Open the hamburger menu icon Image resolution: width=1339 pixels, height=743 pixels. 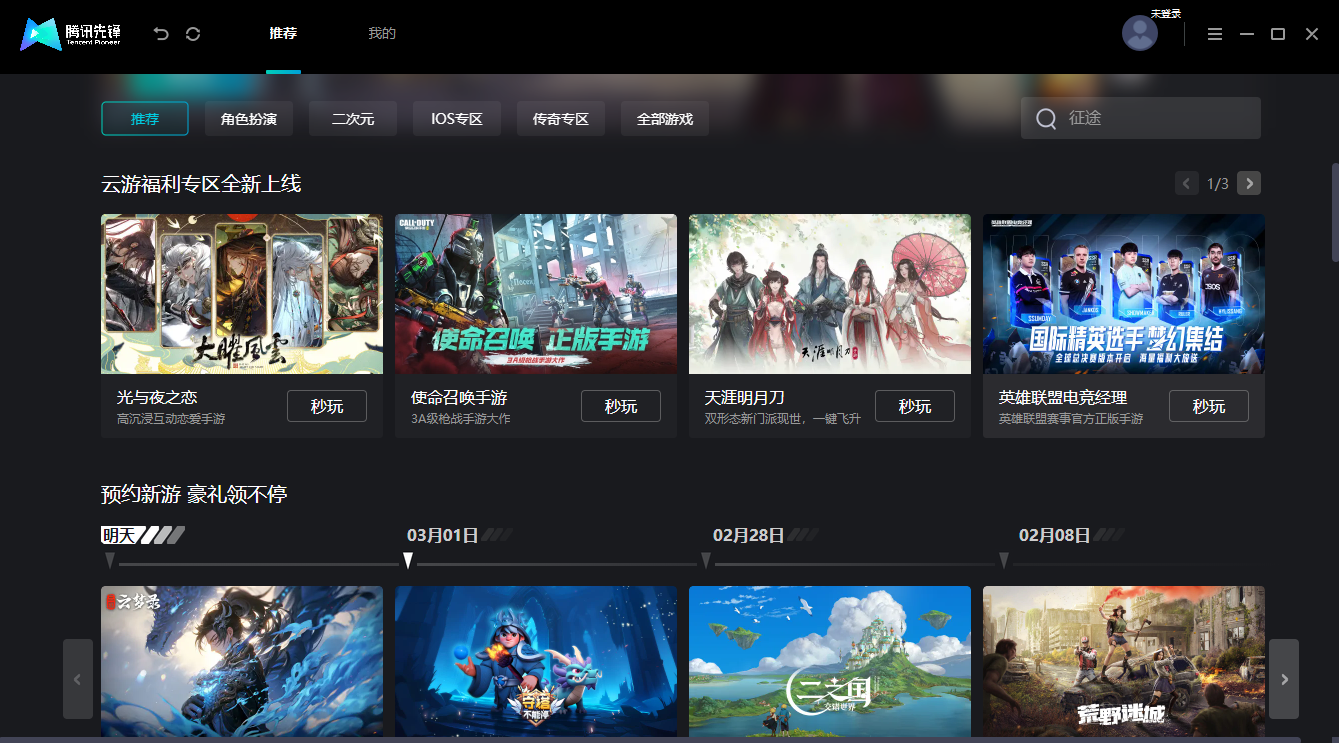(x=1214, y=33)
